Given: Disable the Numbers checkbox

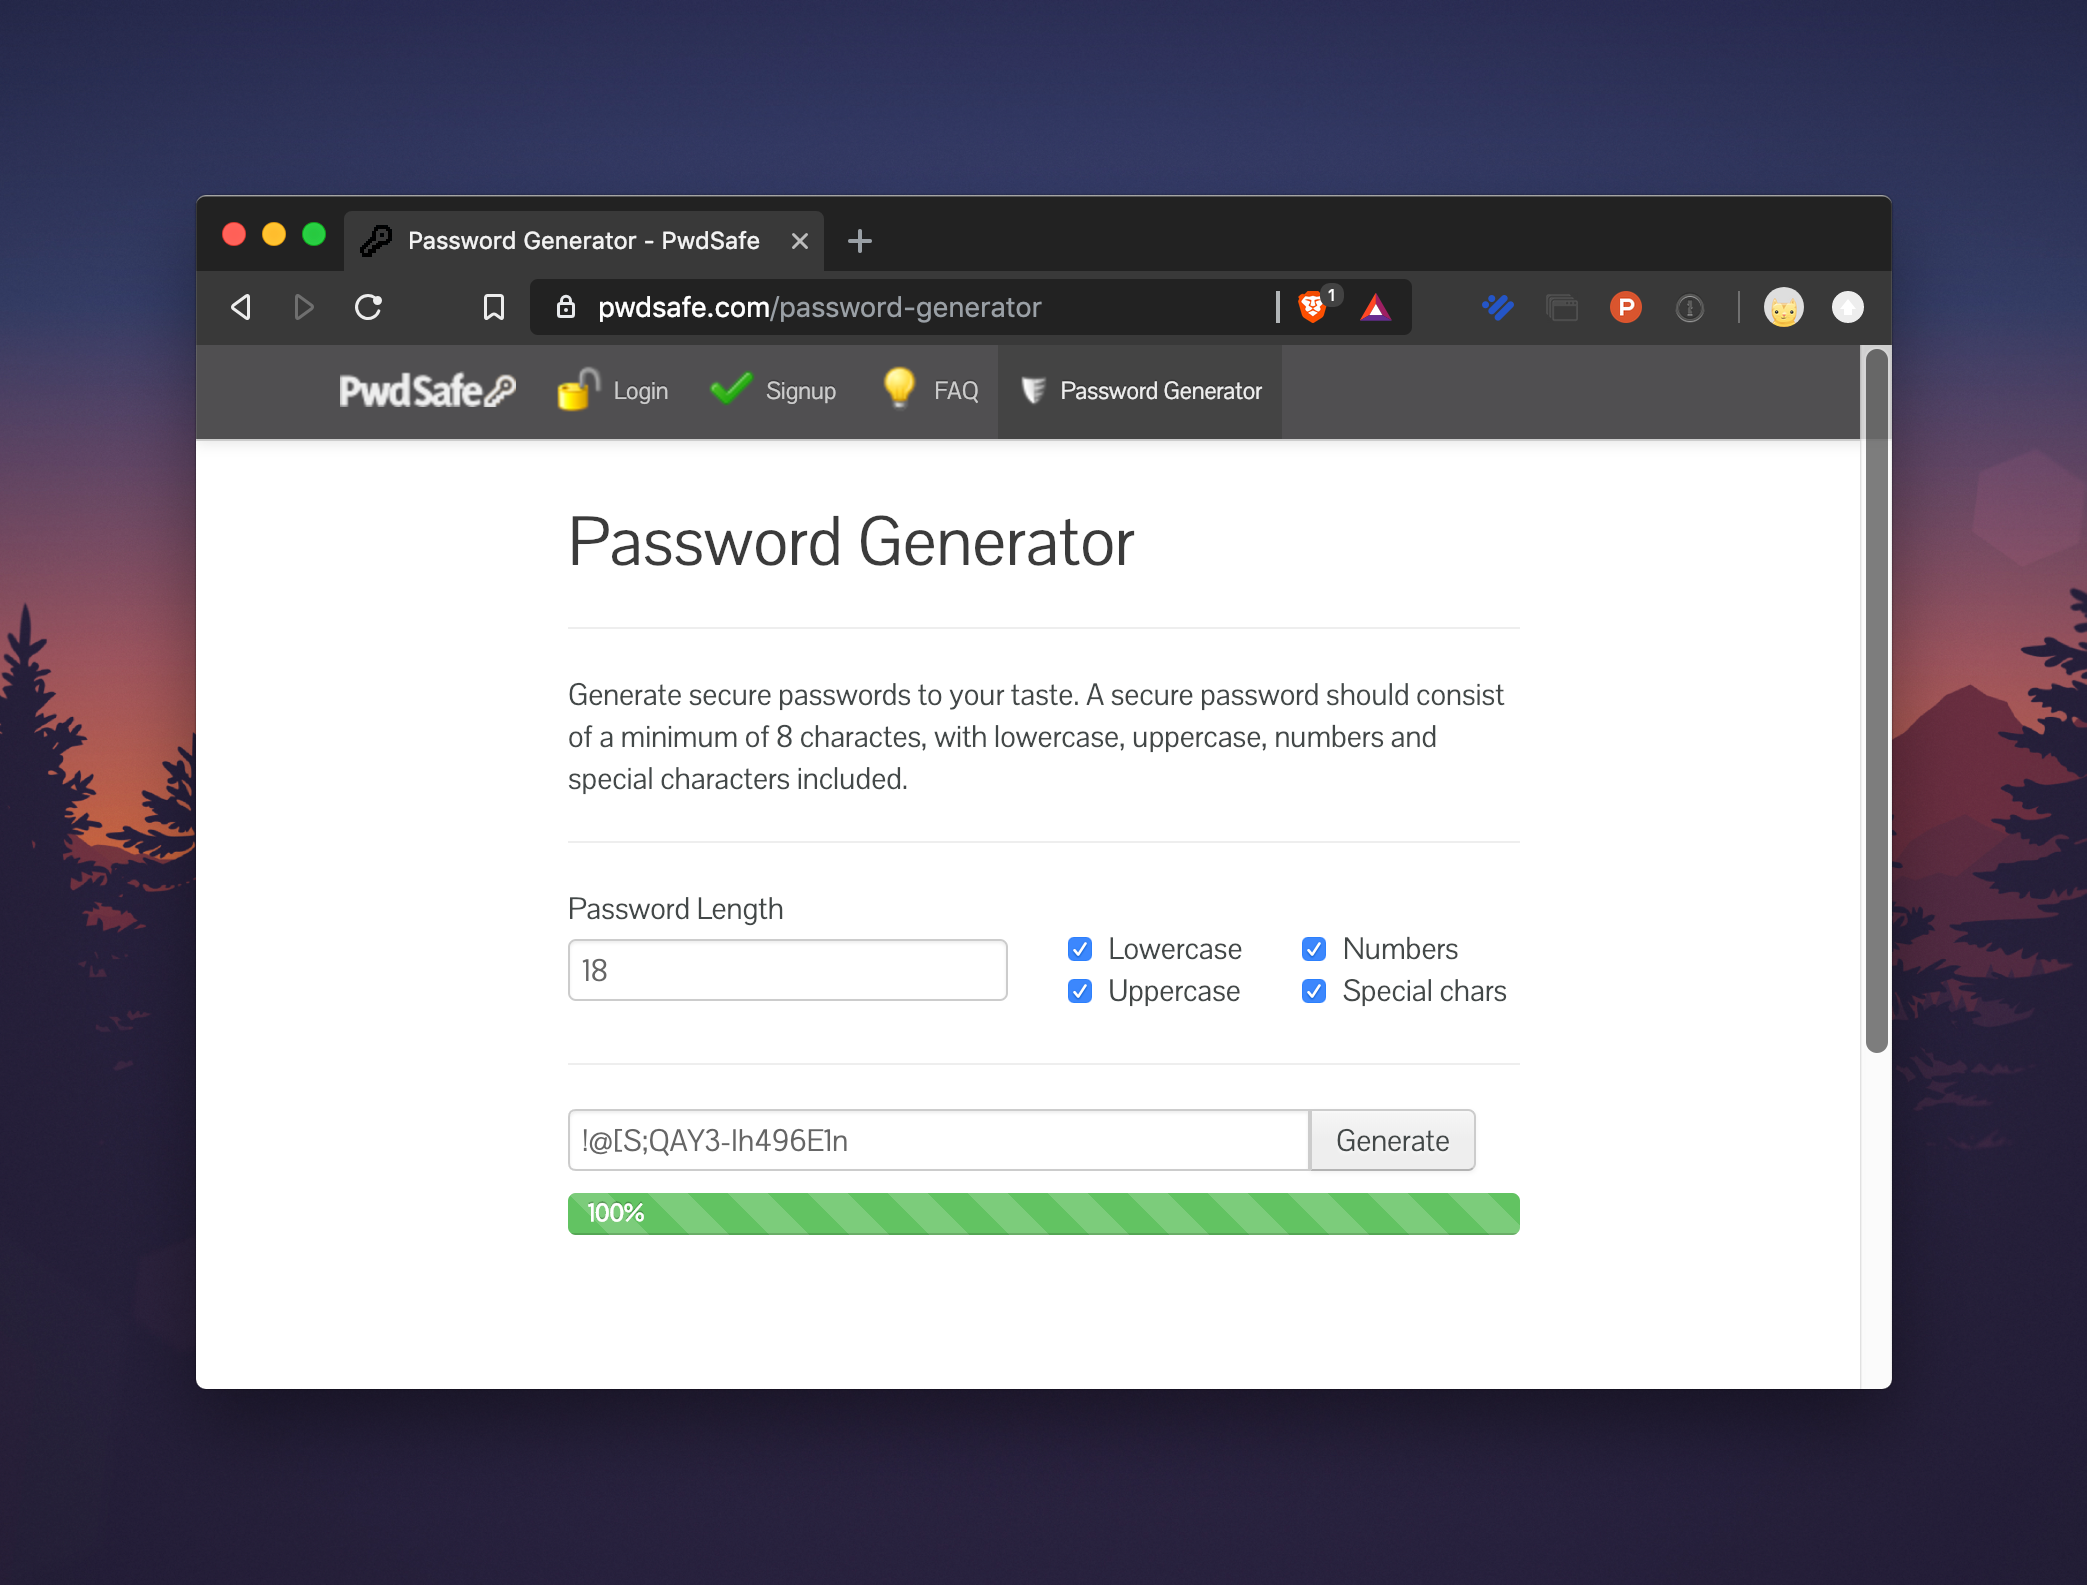Looking at the screenshot, I should [1314, 949].
